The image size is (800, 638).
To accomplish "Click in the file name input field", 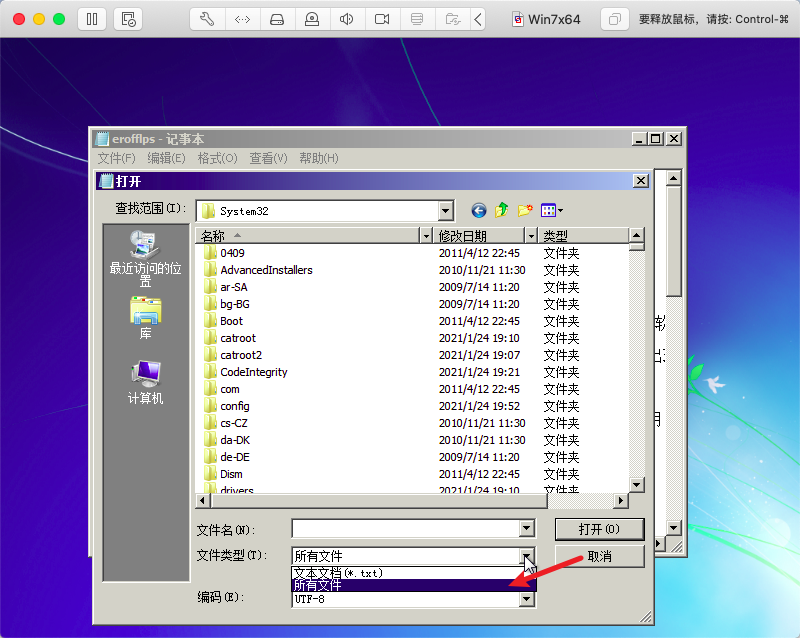I will pos(406,528).
